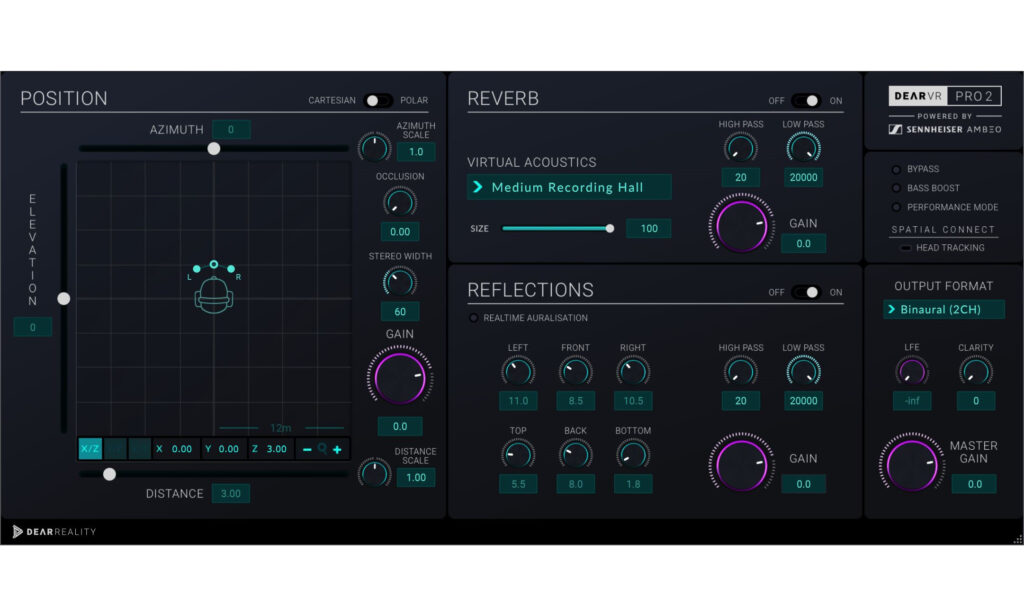
Task: Click the Clarity value 0
Action: (x=976, y=400)
